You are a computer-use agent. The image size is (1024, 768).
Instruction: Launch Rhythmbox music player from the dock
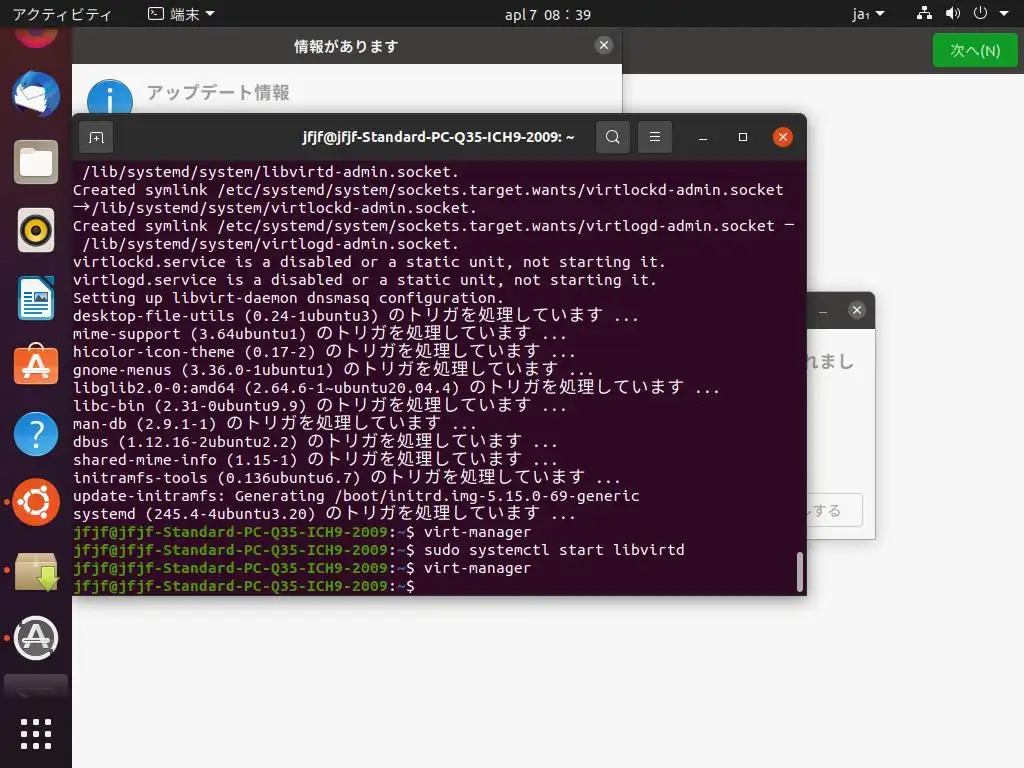pyautogui.click(x=36, y=230)
